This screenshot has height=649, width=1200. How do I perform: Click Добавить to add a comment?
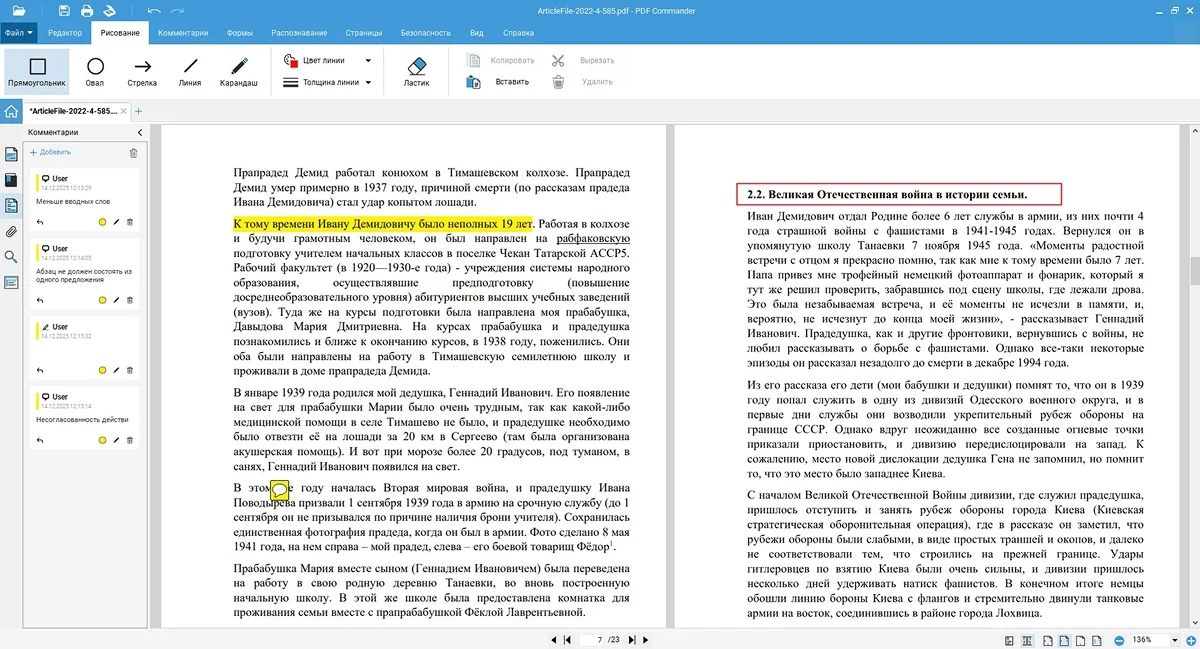tap(50, 153)
